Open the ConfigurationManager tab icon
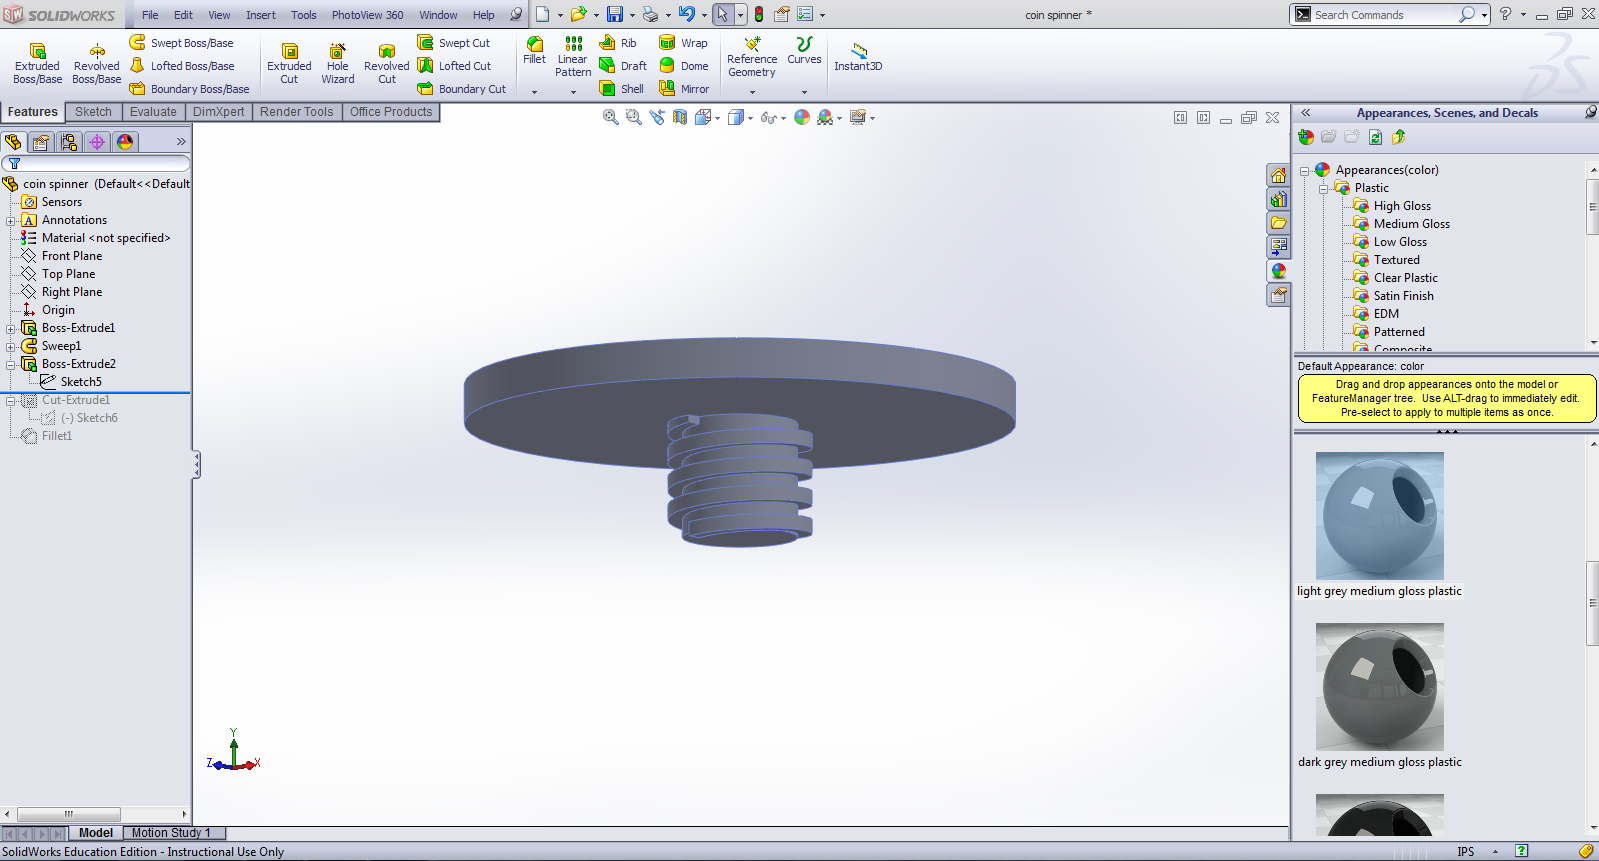Image resolution: width=1599 pixels, height=861 pixels. 69,142
